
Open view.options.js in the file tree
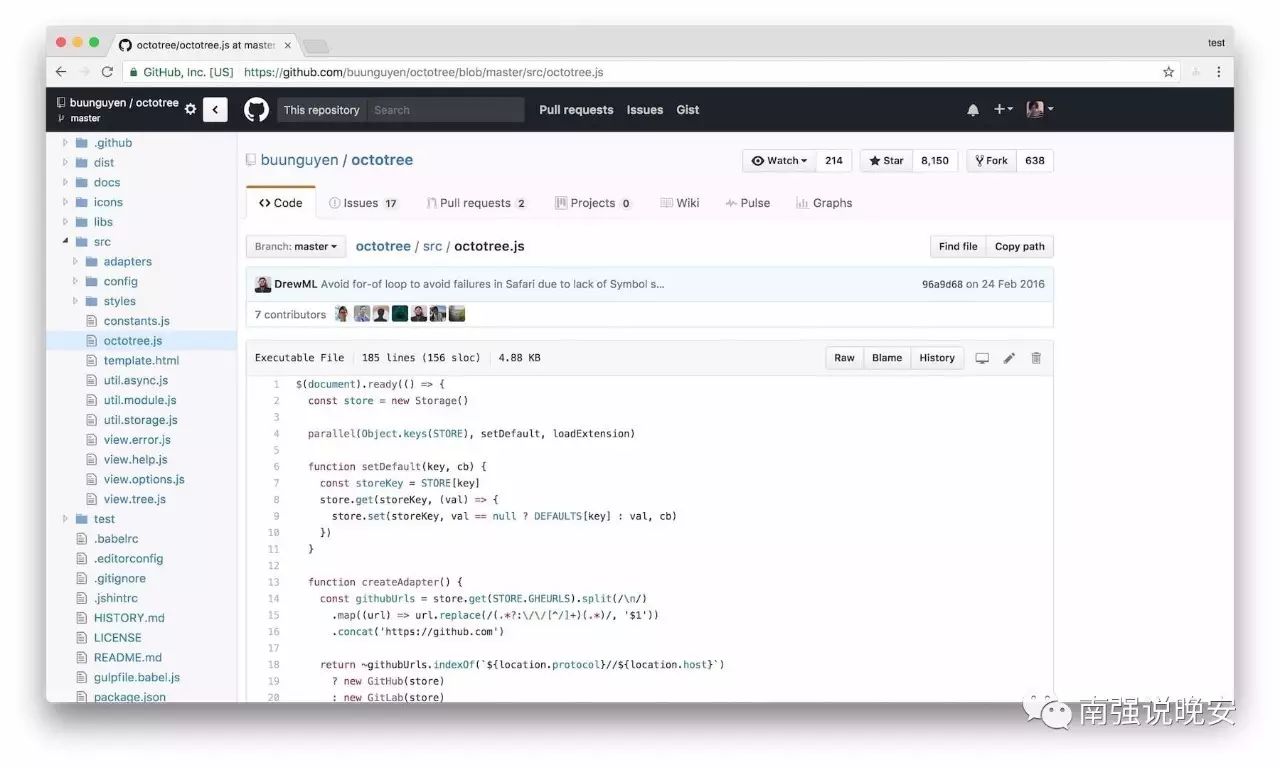coord(144,479)
